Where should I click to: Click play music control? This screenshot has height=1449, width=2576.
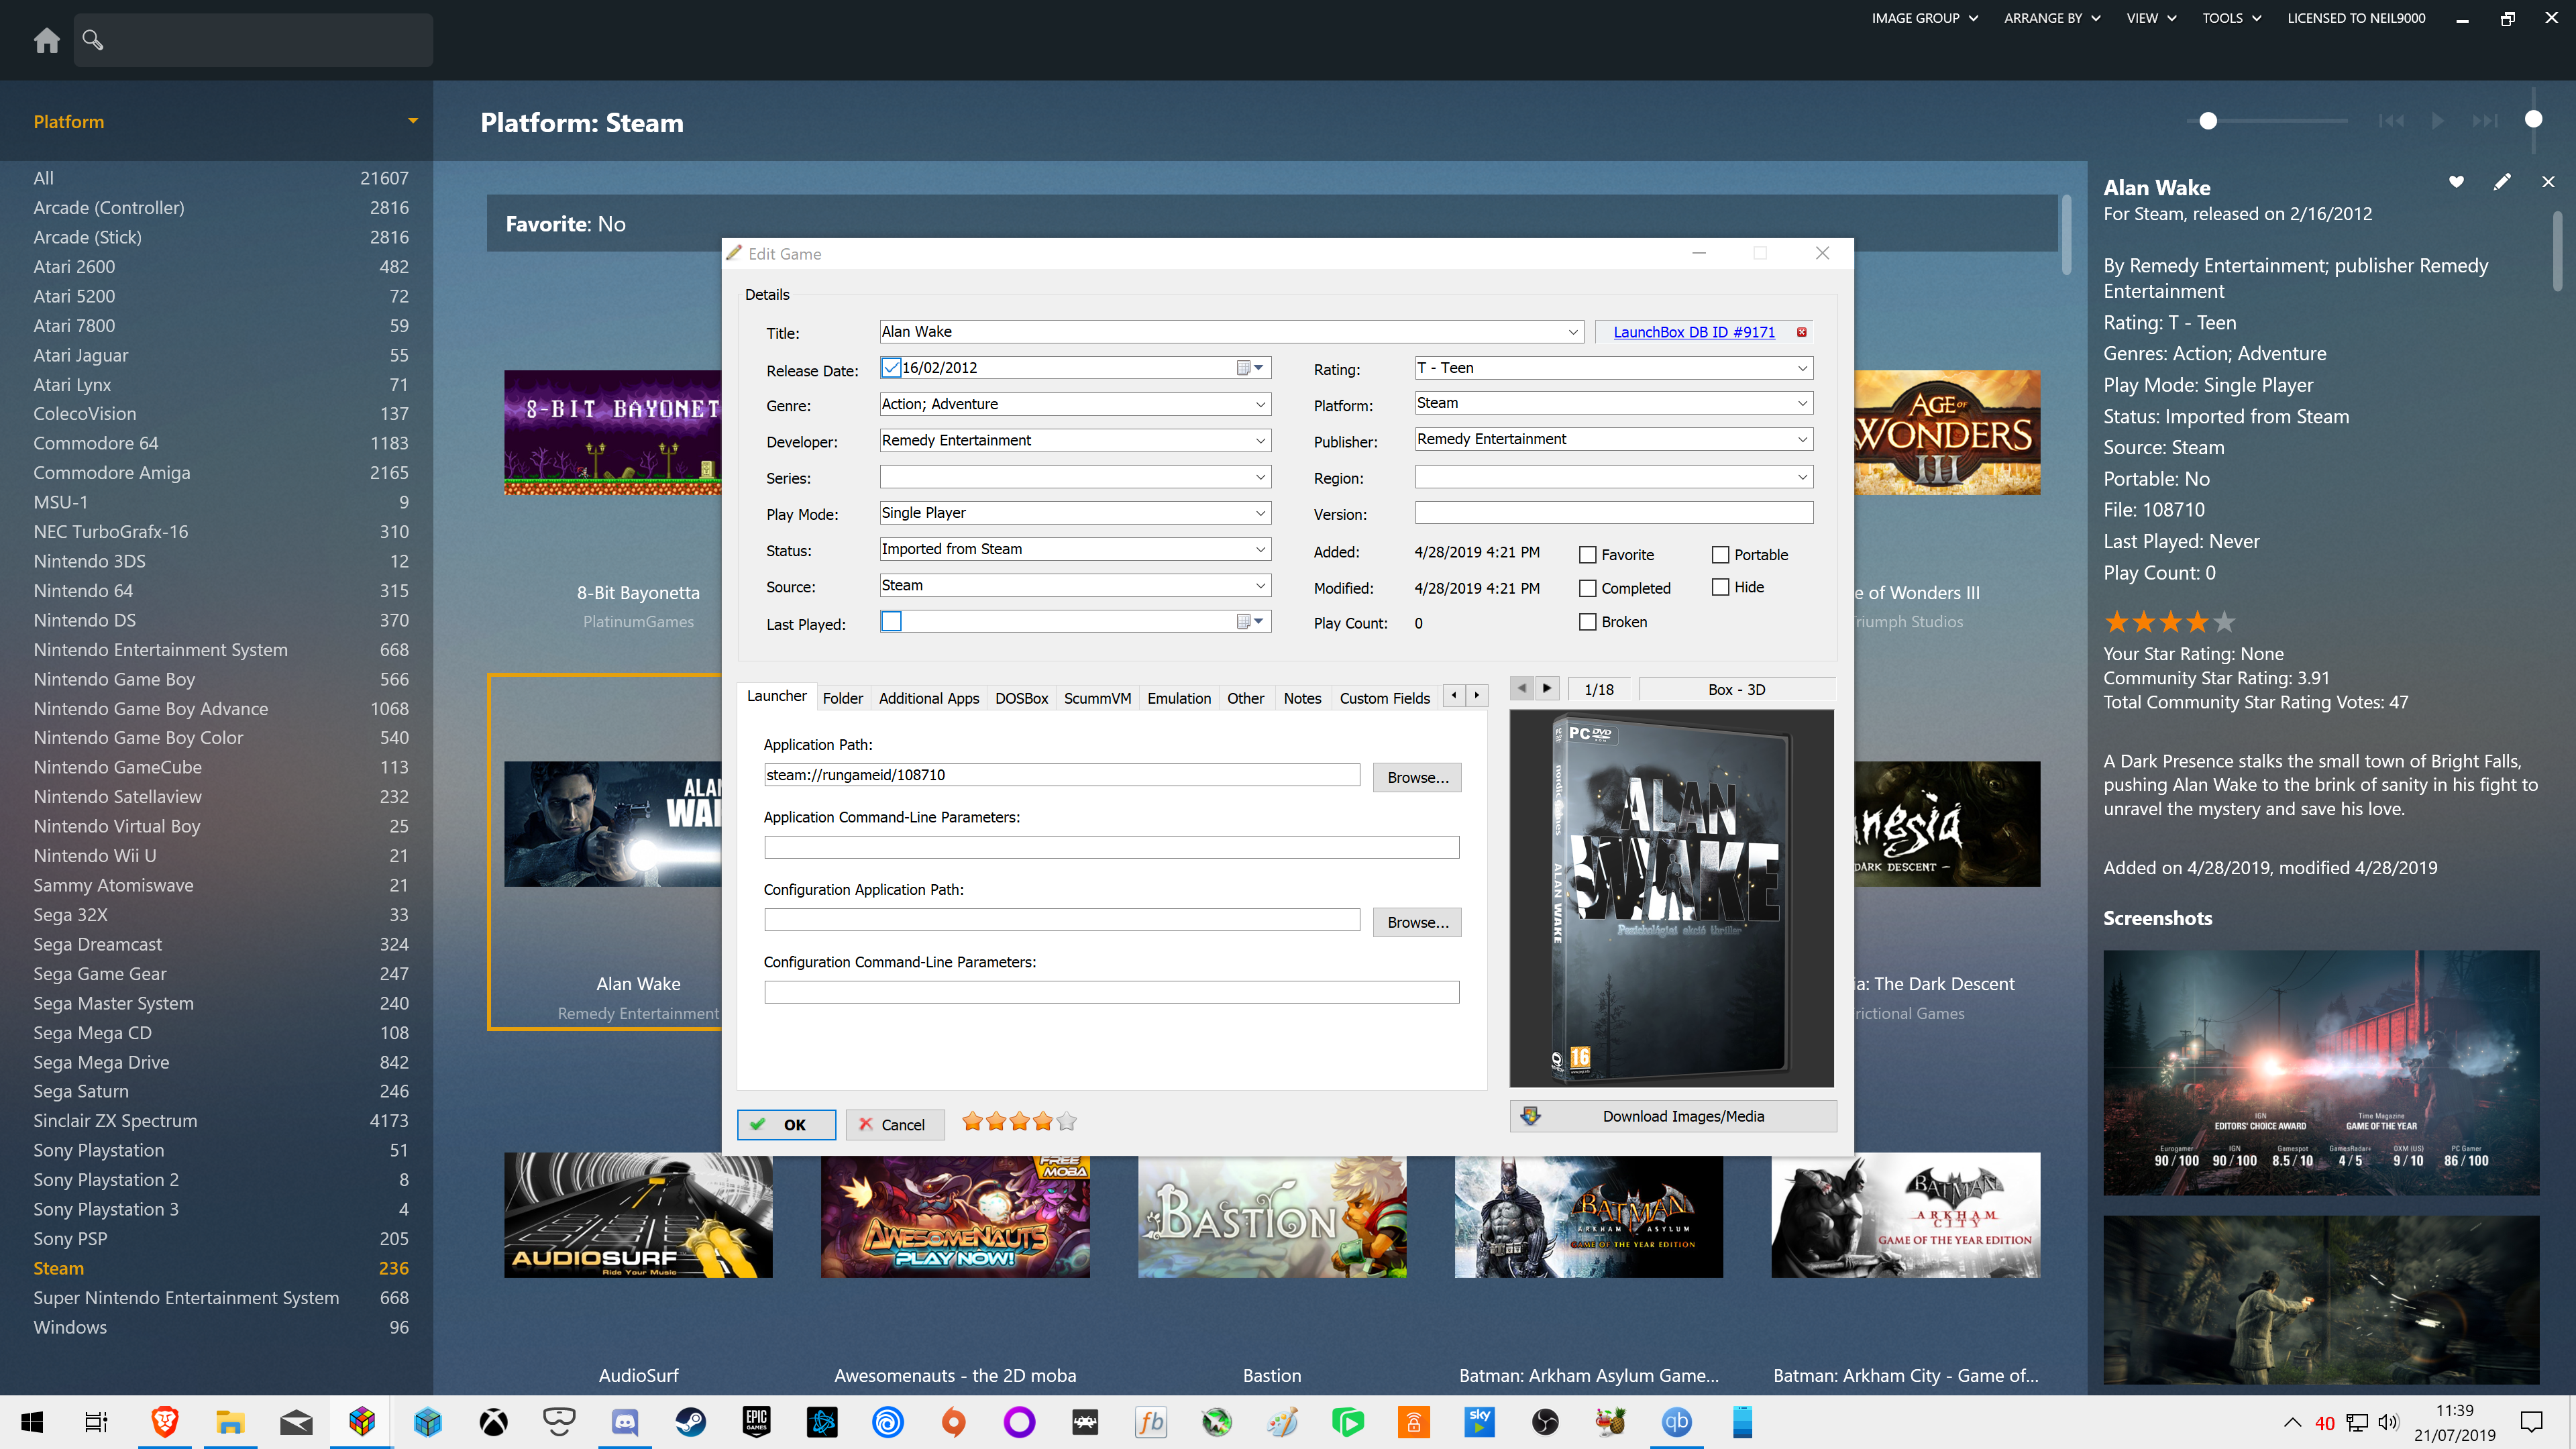[2438, 121]
